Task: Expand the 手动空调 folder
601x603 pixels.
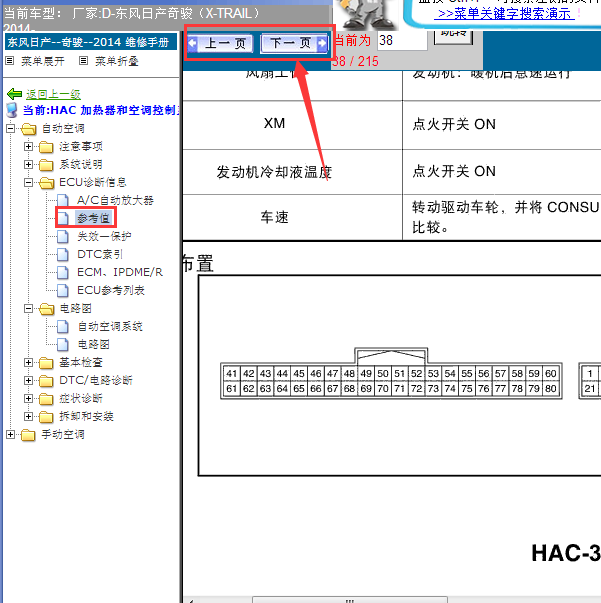Action: [x=10, y=434]
